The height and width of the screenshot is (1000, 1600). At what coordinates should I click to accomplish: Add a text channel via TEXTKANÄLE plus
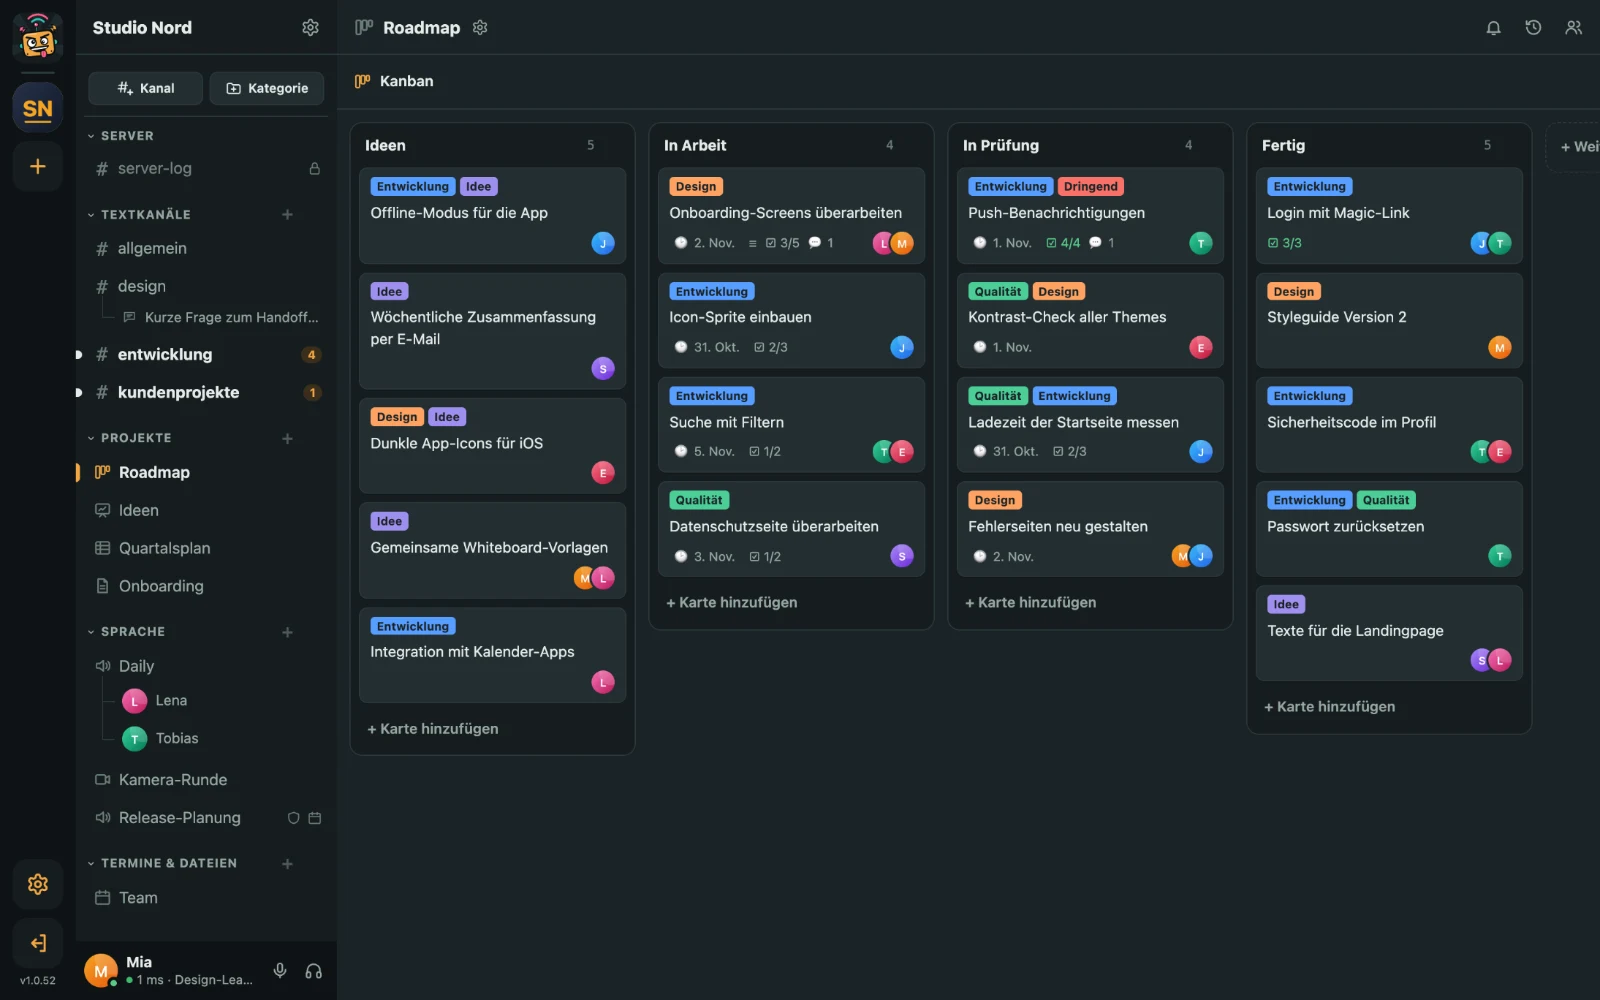[x=287, y=214]
